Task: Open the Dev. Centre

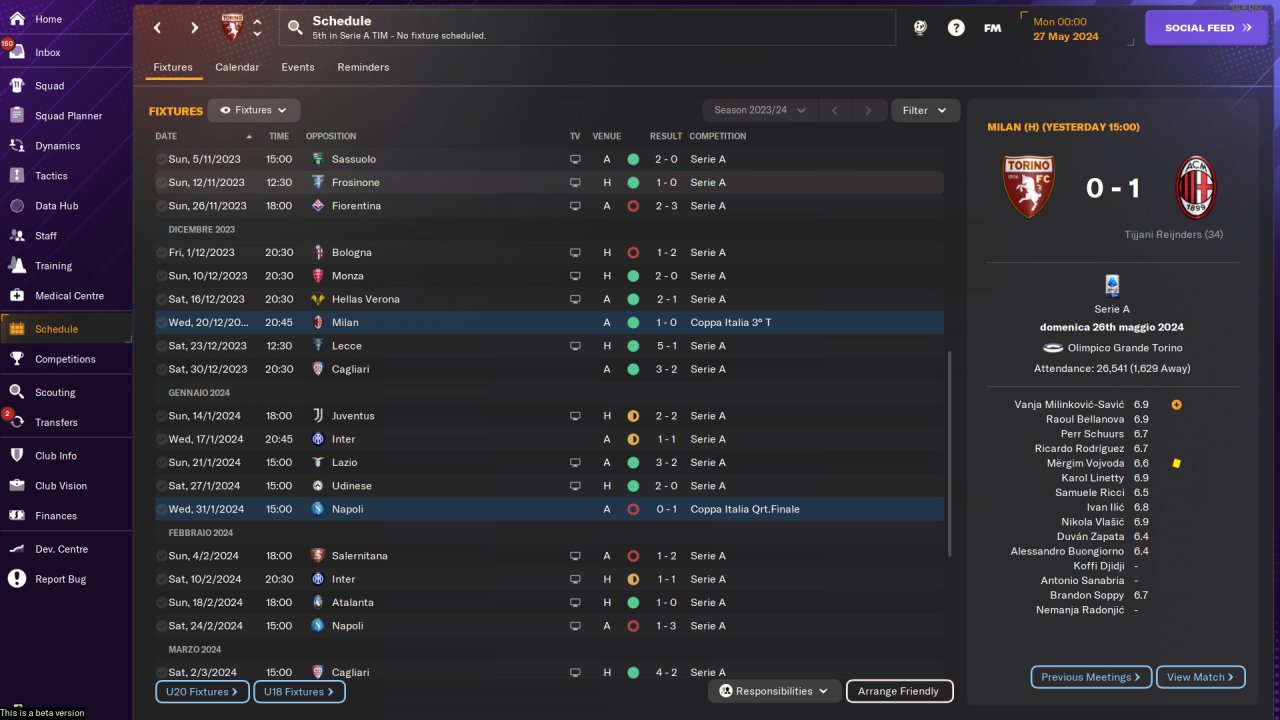Action: 61,549
